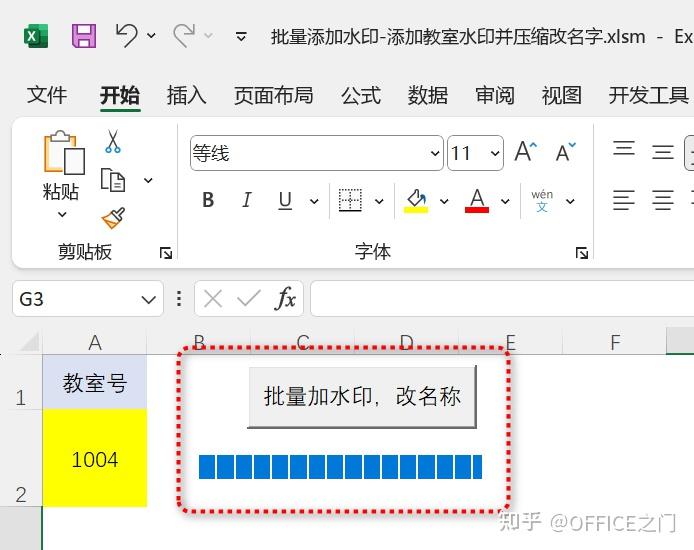Expand the font color palette arrow
Viewport: 694px width, 550px height.
point(505,201)
